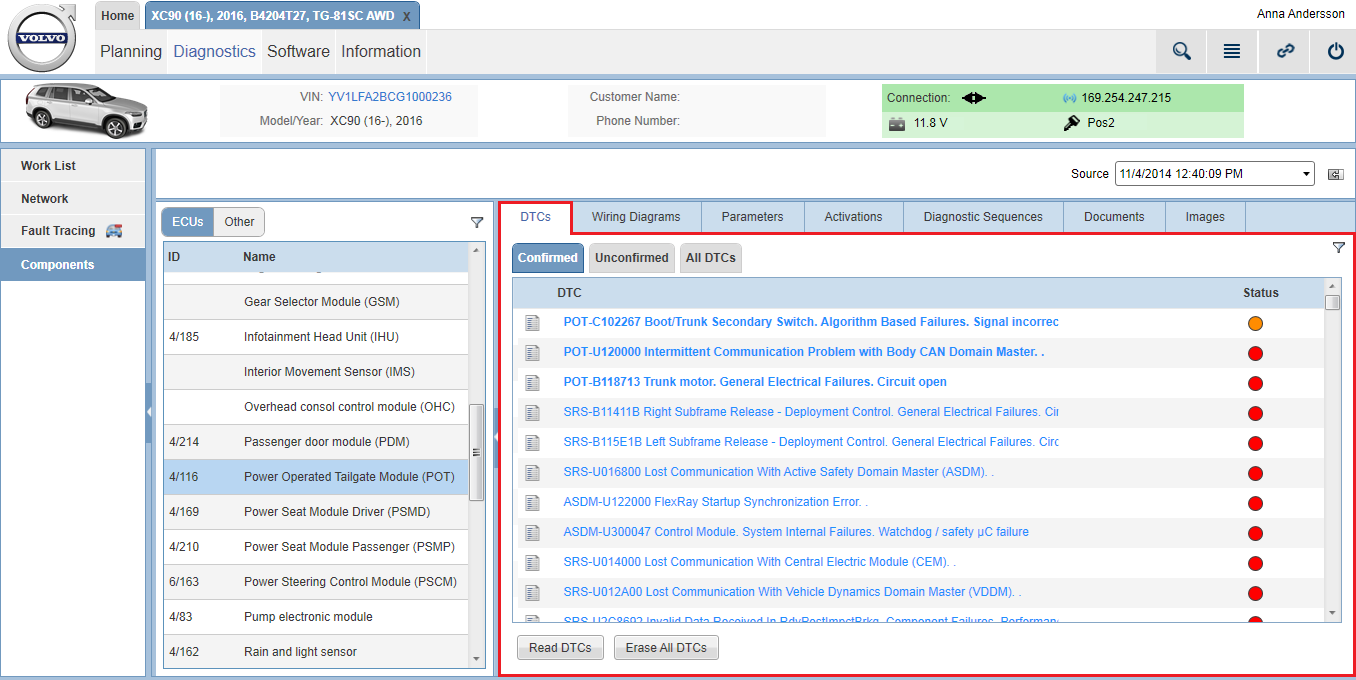Click the Fault Tracing car icon

pyautogui.click(x=114, y=231)
